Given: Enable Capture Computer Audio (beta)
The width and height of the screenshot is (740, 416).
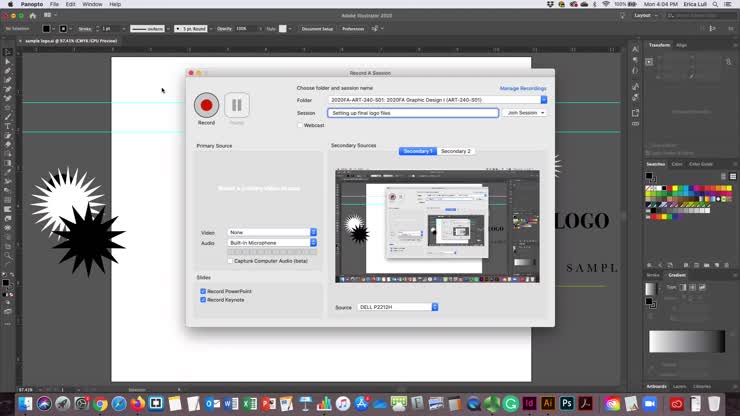Looking at the screenshot, I should (x=230, y=261).
